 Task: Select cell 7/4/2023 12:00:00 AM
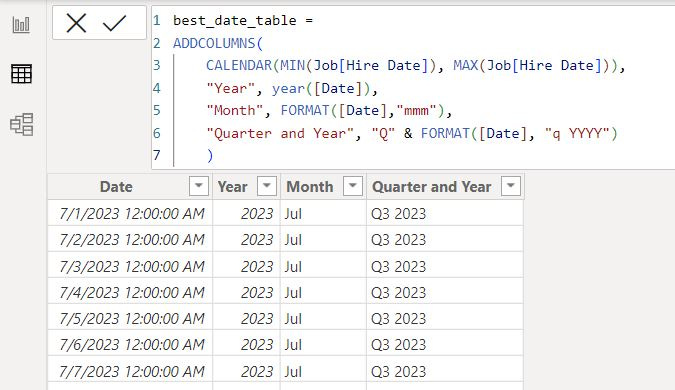click(130, 292)
